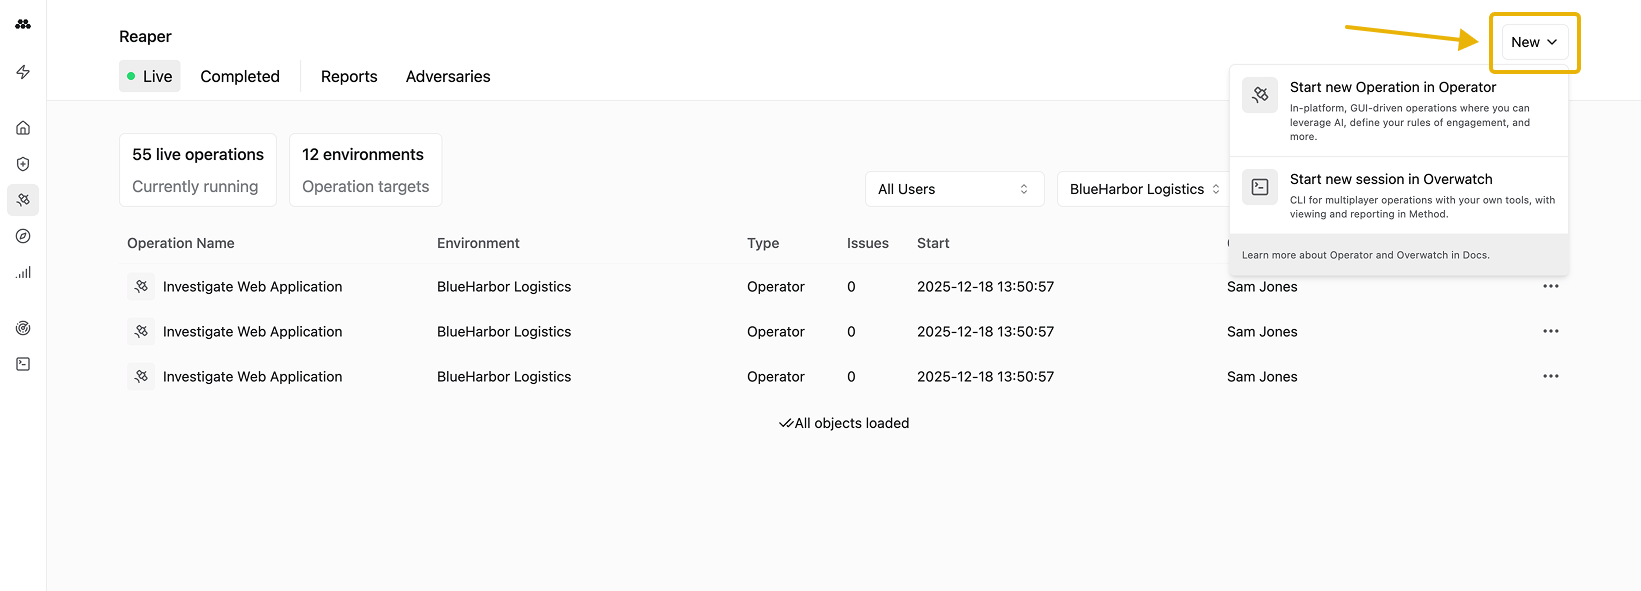Open the compass icon in sidebar

click(x=23, y=236)
